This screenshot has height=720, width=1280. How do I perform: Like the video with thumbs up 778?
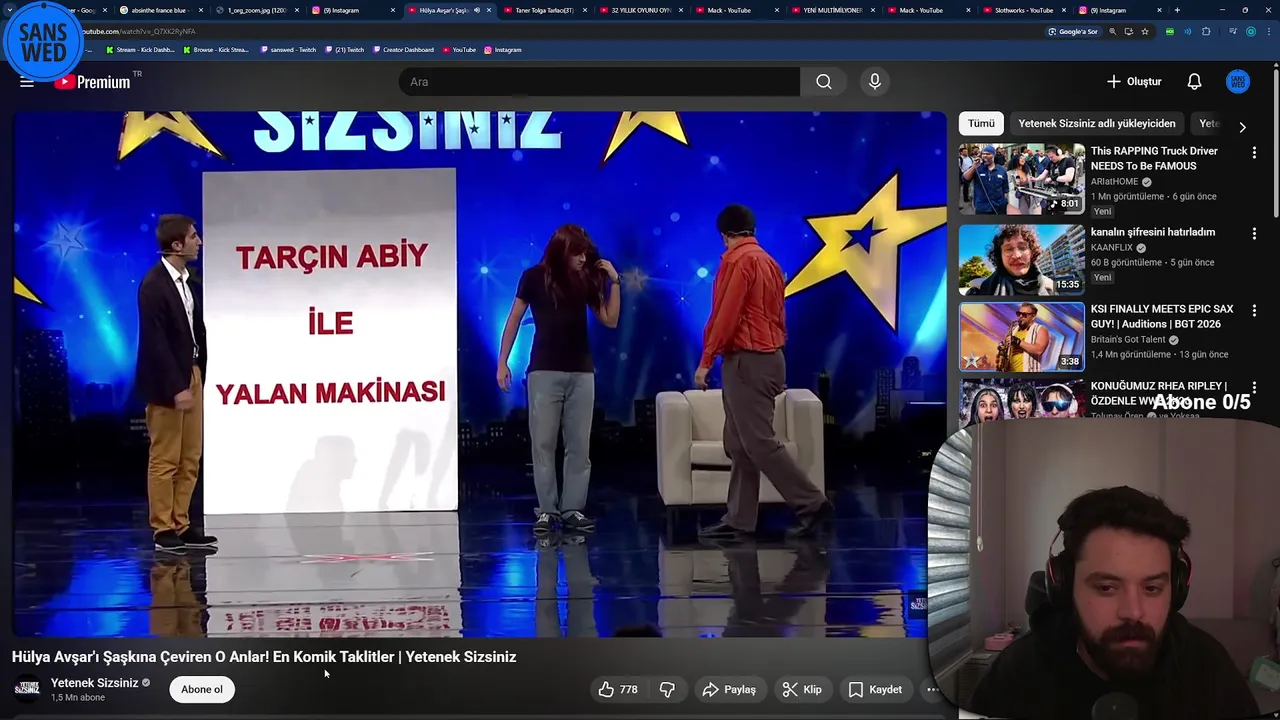point(618,689)
